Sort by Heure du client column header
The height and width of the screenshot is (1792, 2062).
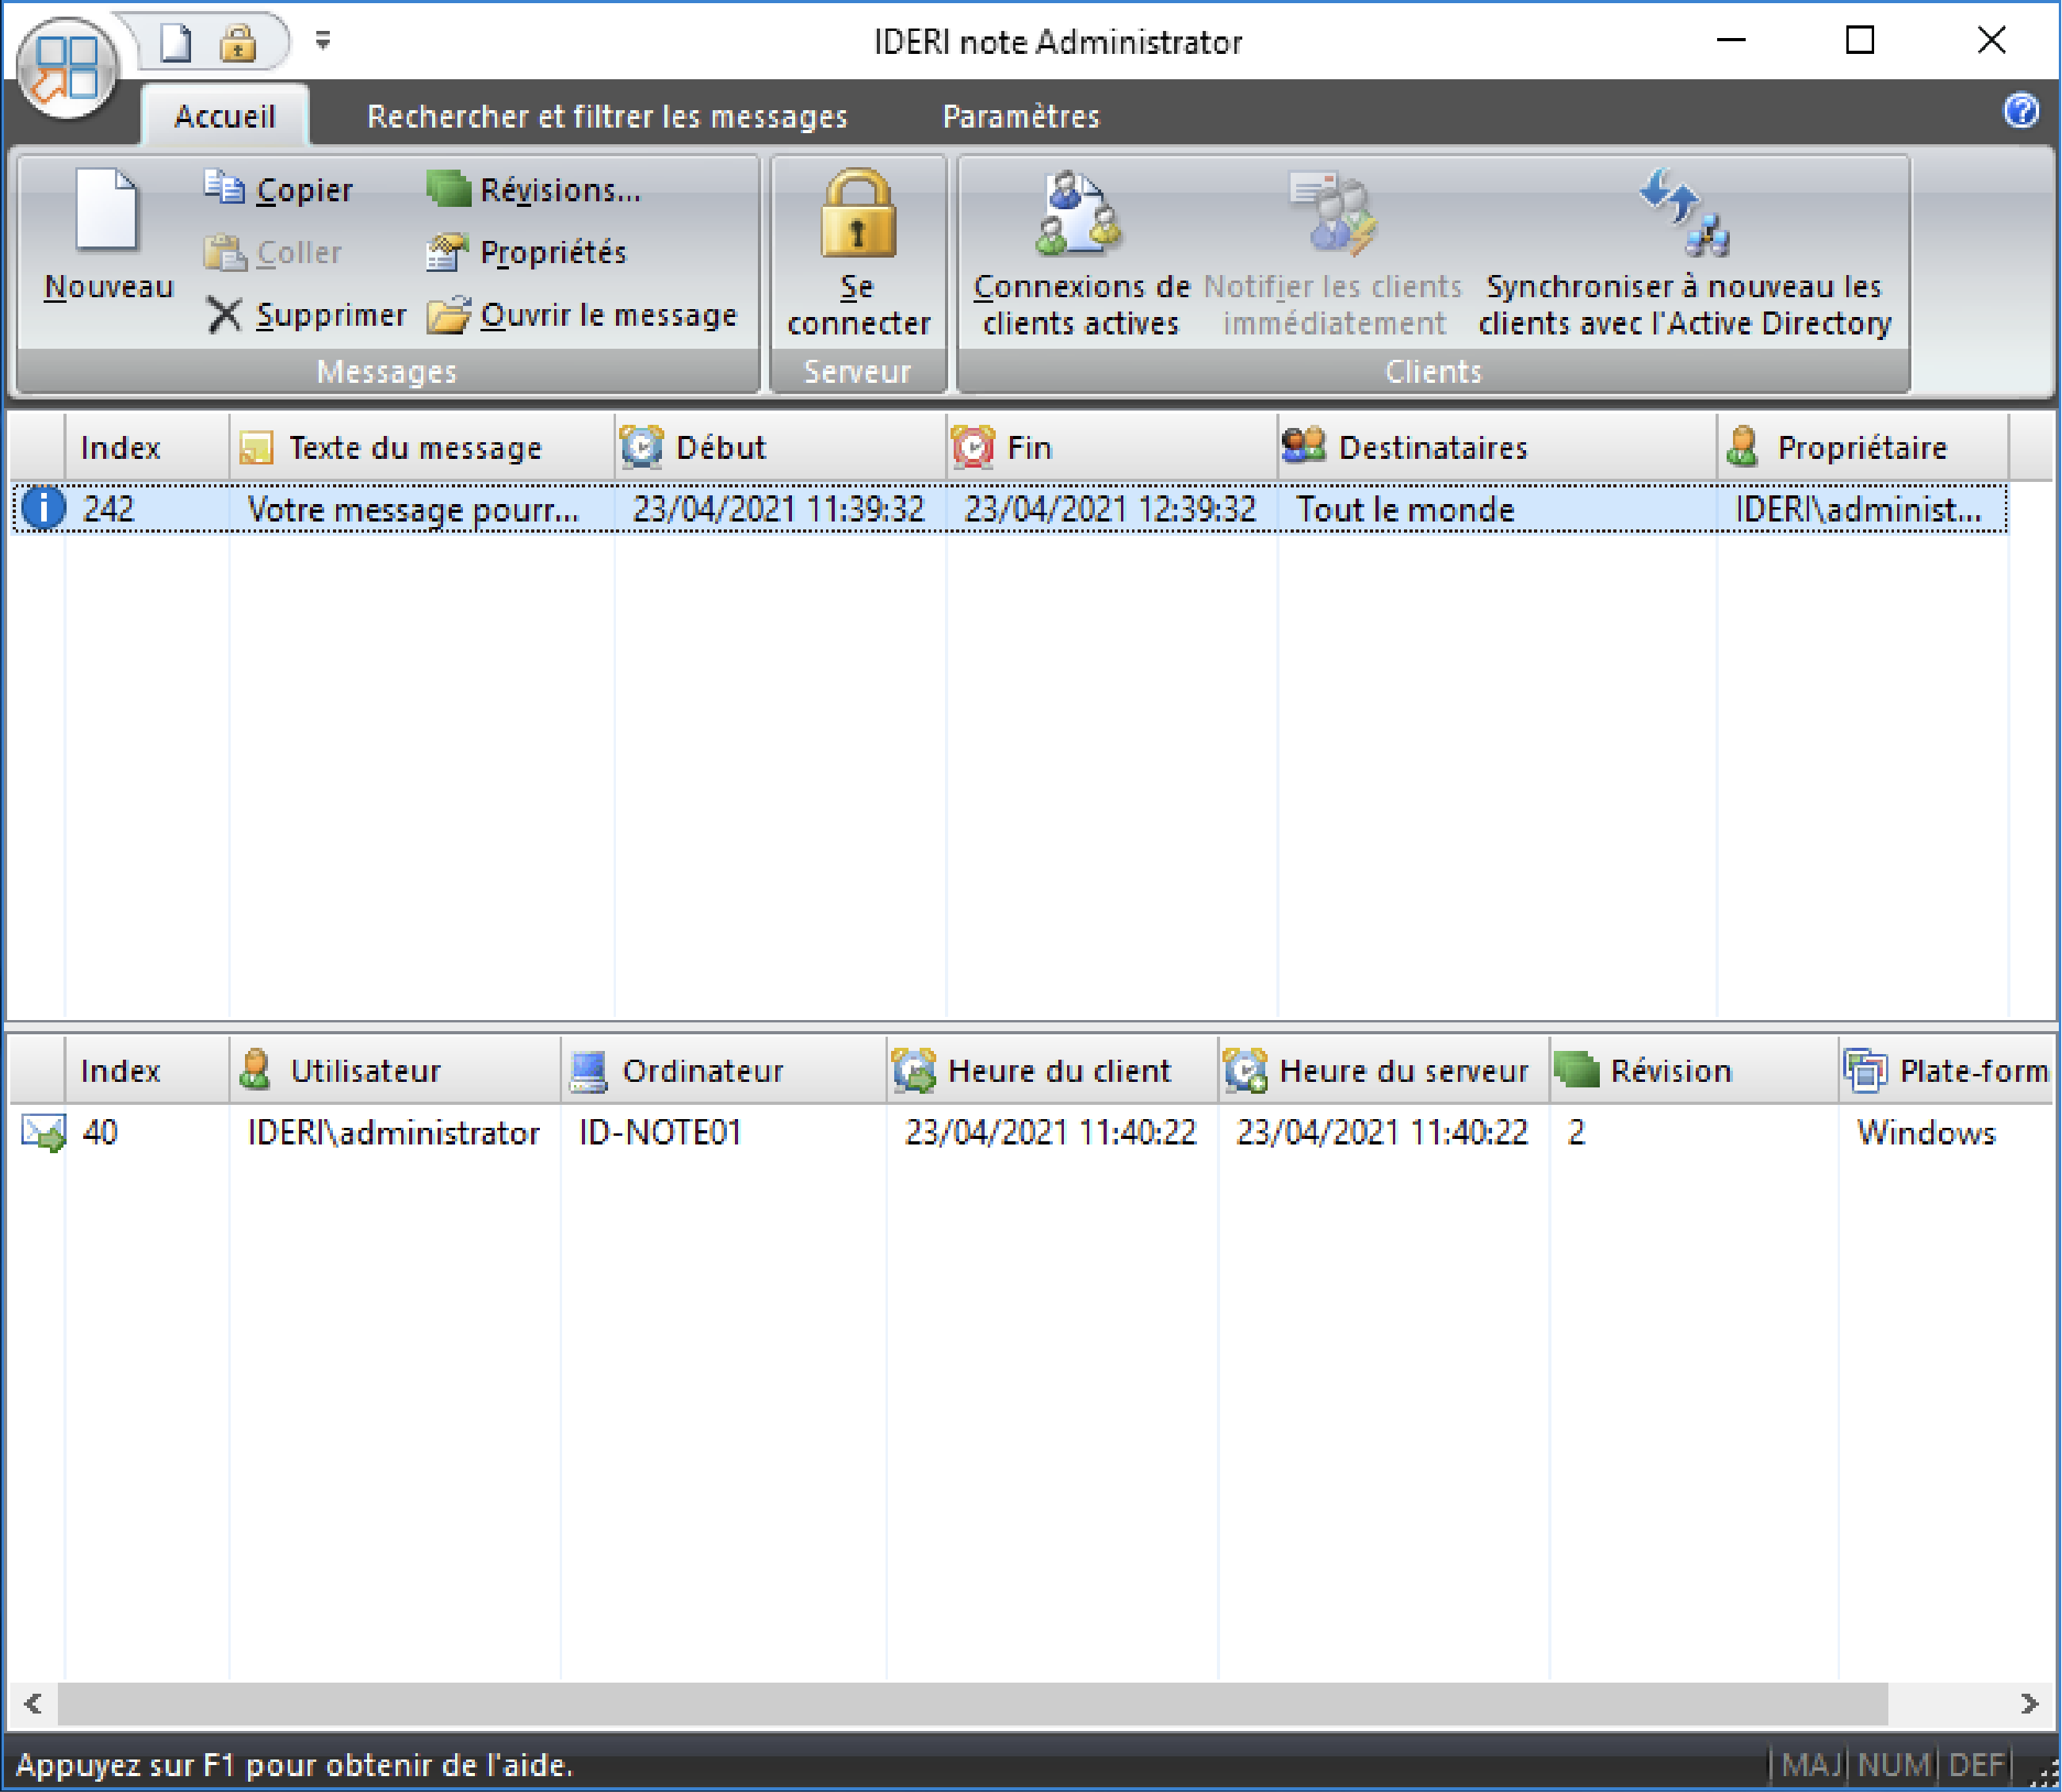(1052, 1070)
